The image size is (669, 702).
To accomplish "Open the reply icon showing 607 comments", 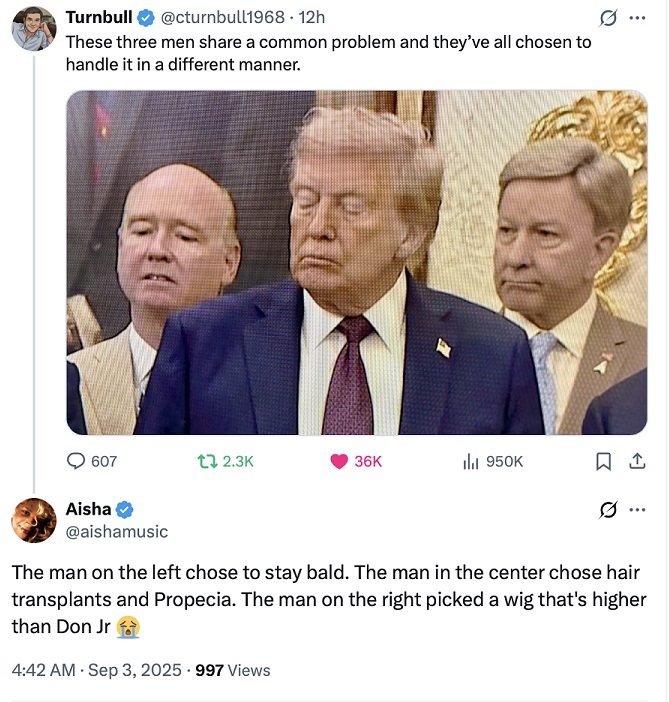I will [x=76, y=461].
